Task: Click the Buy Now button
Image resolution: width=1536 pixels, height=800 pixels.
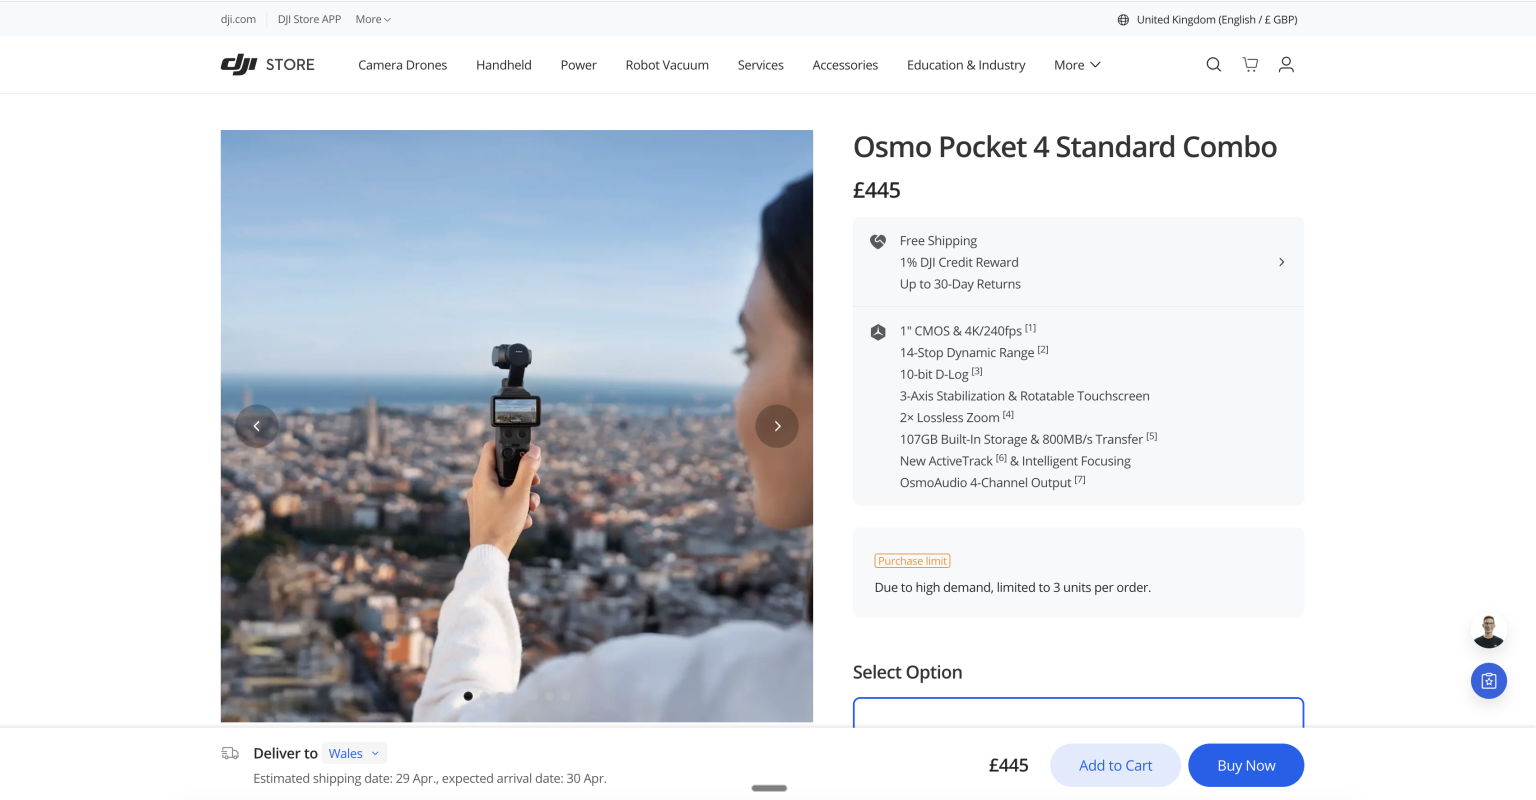Action: pos(1246,766)
